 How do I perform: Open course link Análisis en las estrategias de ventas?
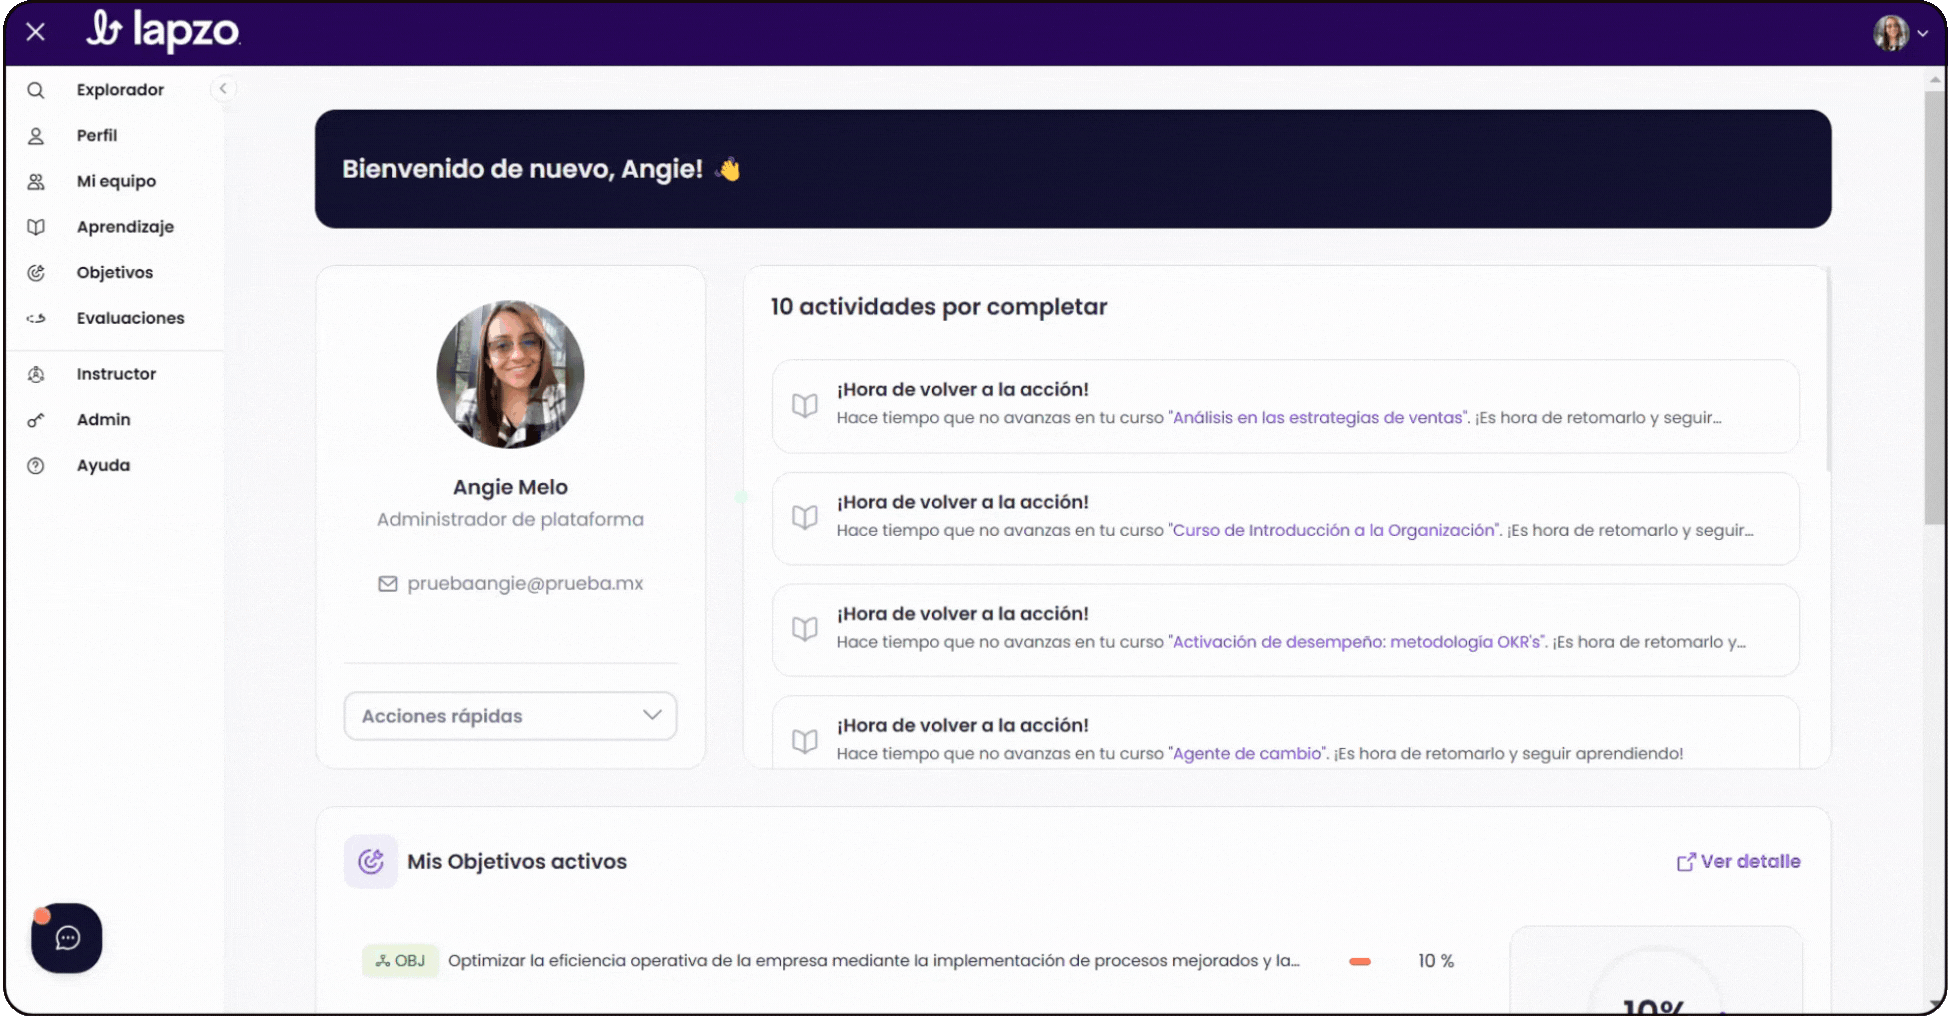coord(1319,418)
